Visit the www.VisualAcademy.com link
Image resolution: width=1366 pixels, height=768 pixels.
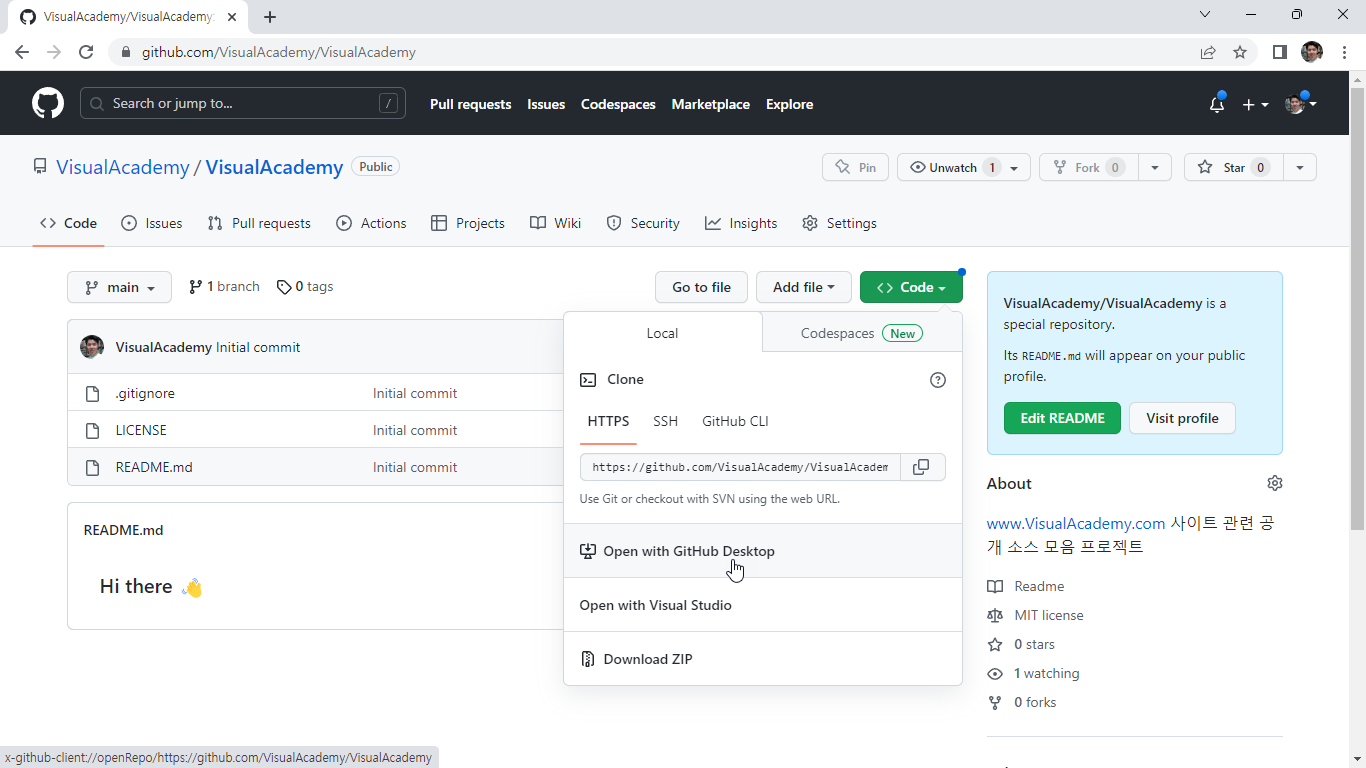1075,523
